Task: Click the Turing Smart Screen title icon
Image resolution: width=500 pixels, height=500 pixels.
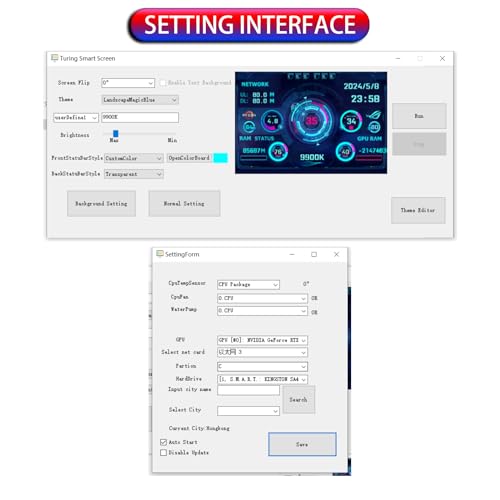Action: click(x=55, y=58)
